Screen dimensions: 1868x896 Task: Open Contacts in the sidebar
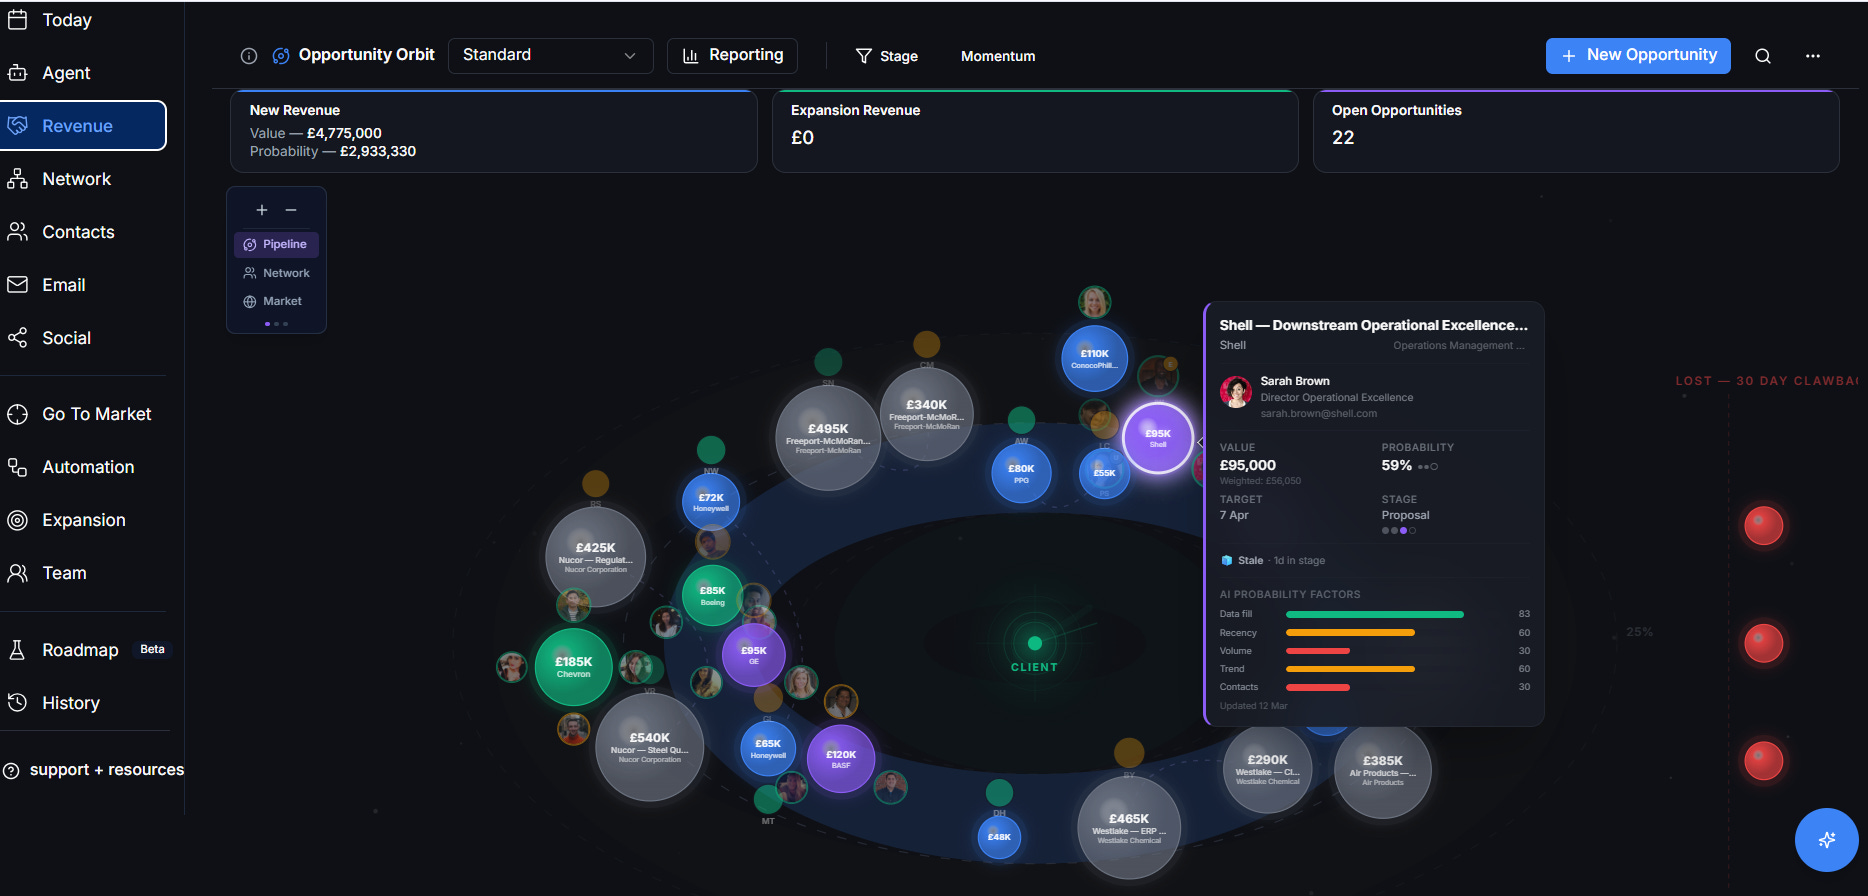tap(78, 232)
